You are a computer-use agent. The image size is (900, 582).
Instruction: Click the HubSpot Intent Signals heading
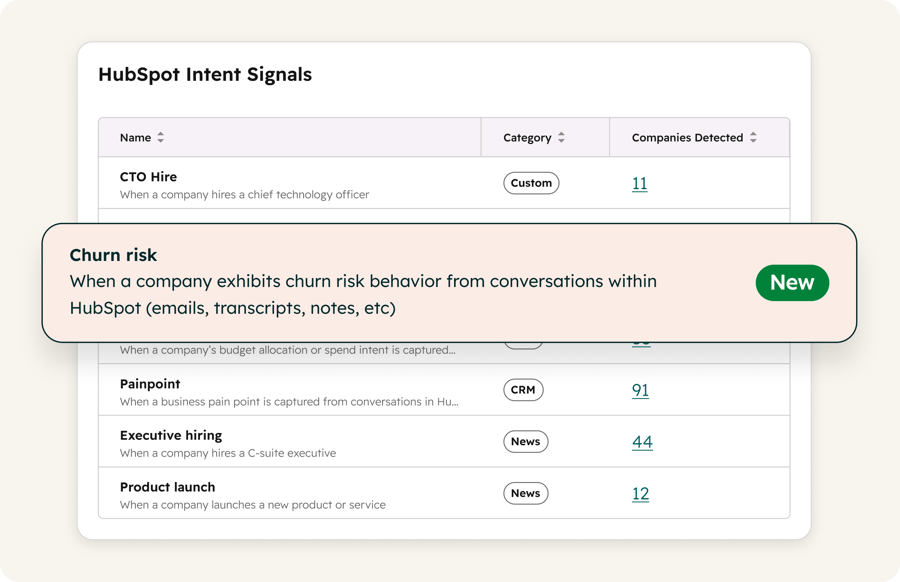(x=205, y=75)
